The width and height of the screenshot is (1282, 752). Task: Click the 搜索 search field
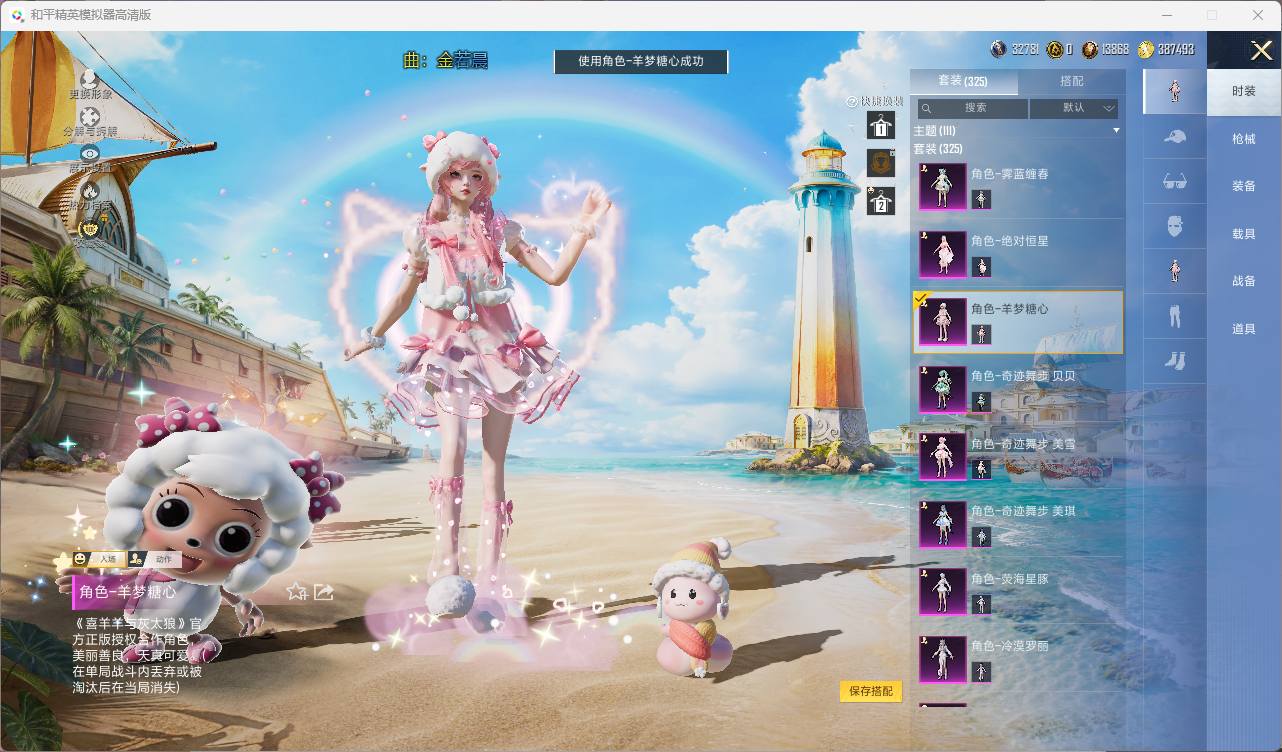972,108
